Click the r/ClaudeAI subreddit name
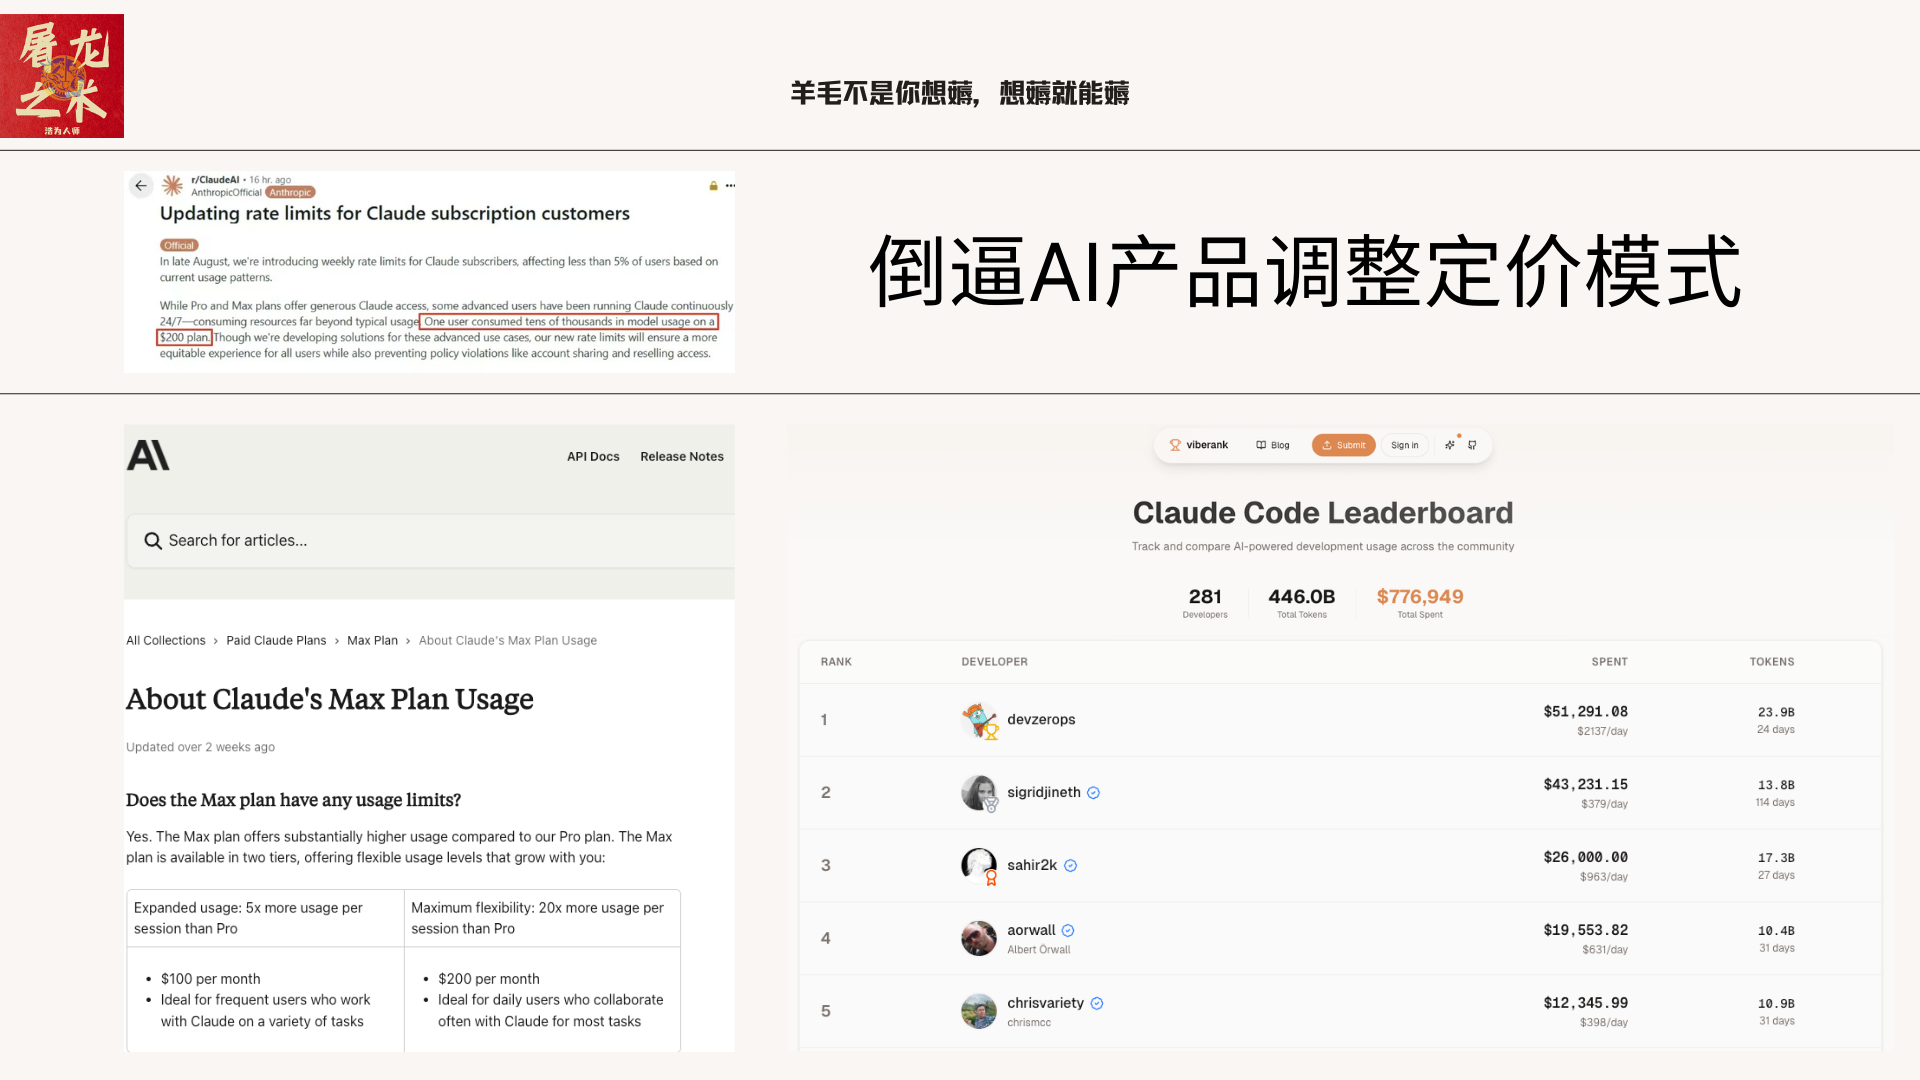The height and width of the screenshot is (1080, 1920). [x=215, y=180]
